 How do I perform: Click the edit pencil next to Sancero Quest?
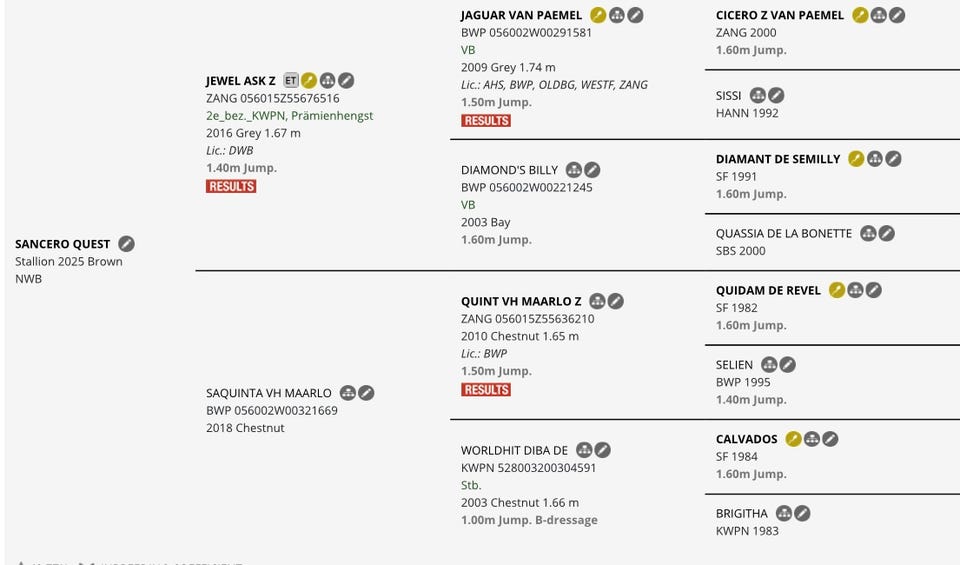(x=126, y=244)
